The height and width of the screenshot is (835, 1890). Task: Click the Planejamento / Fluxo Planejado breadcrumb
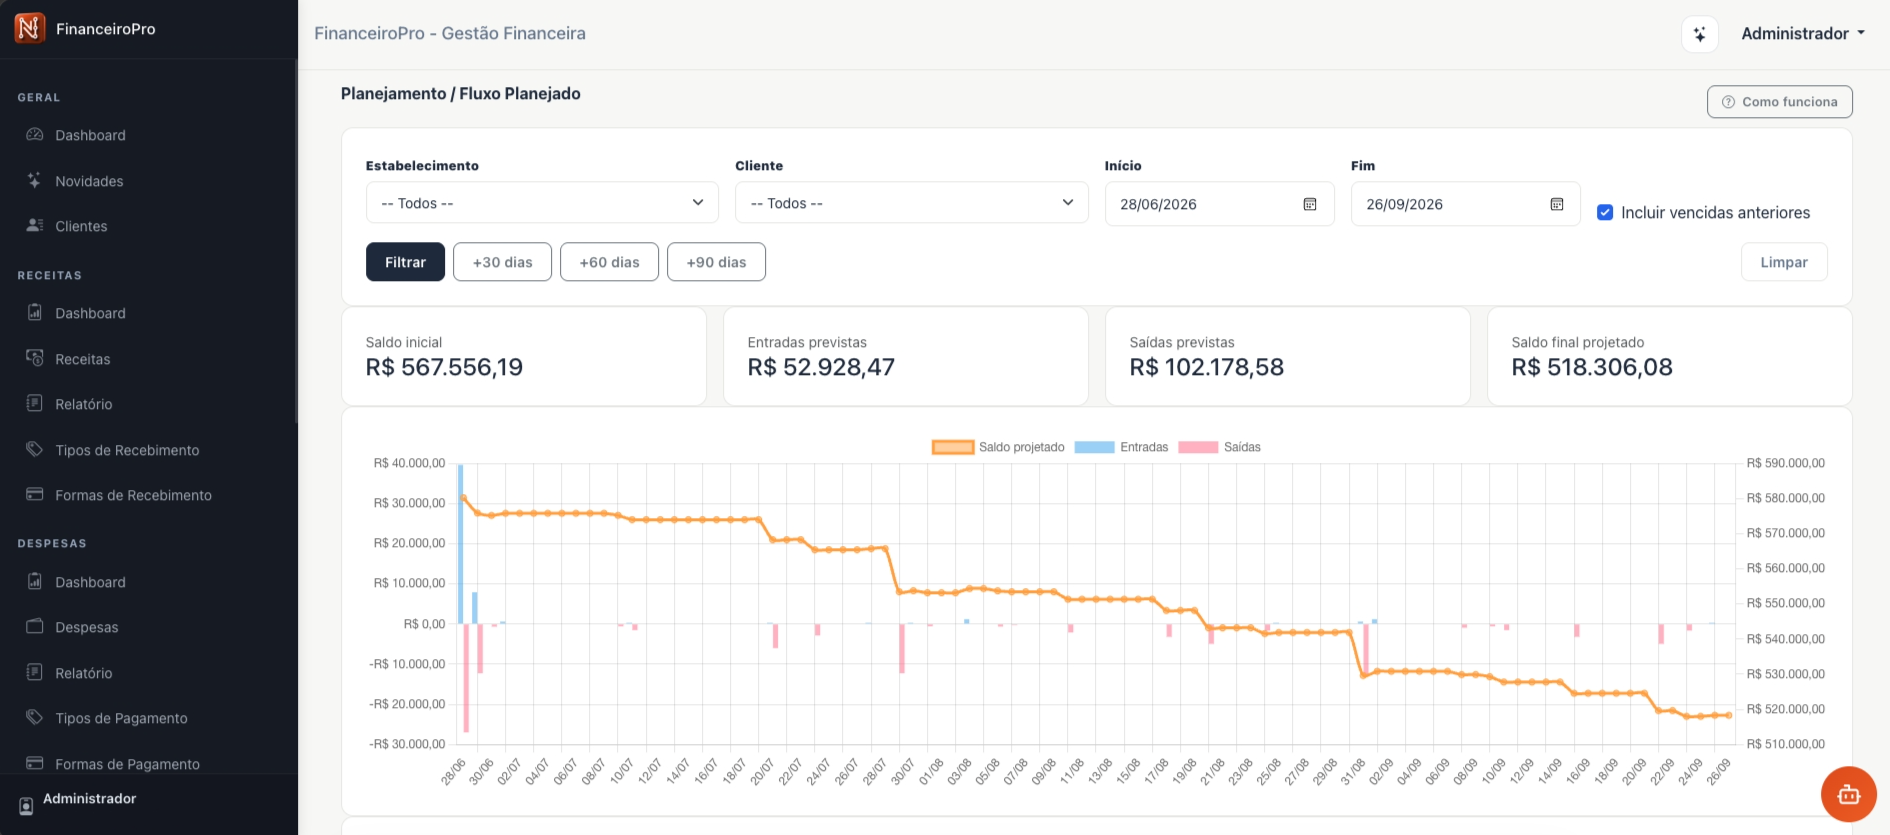click(460, 94)
